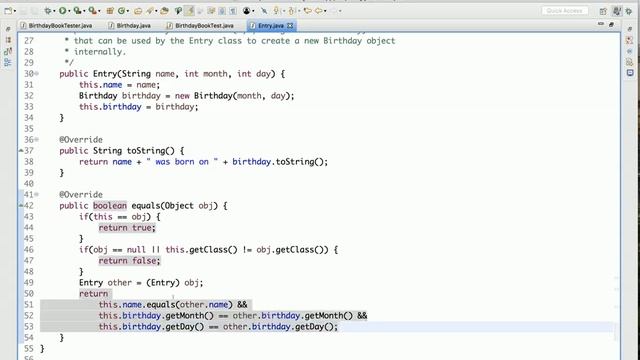The image size is (640, 360).
Task: Click the Open Type icon
Action: point(138,11)
